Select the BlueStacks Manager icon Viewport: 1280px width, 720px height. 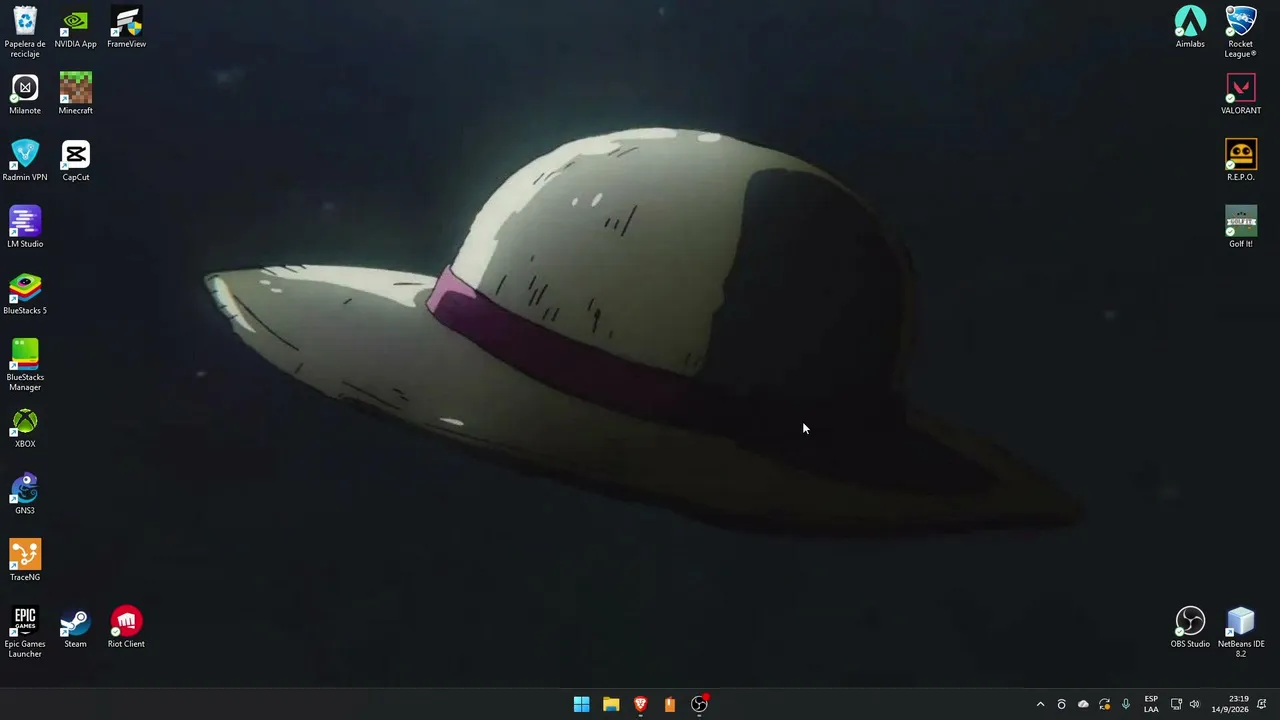pos(25,365)
